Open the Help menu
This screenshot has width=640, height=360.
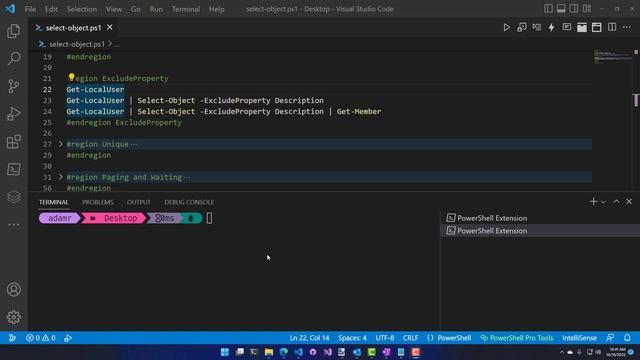216,9
